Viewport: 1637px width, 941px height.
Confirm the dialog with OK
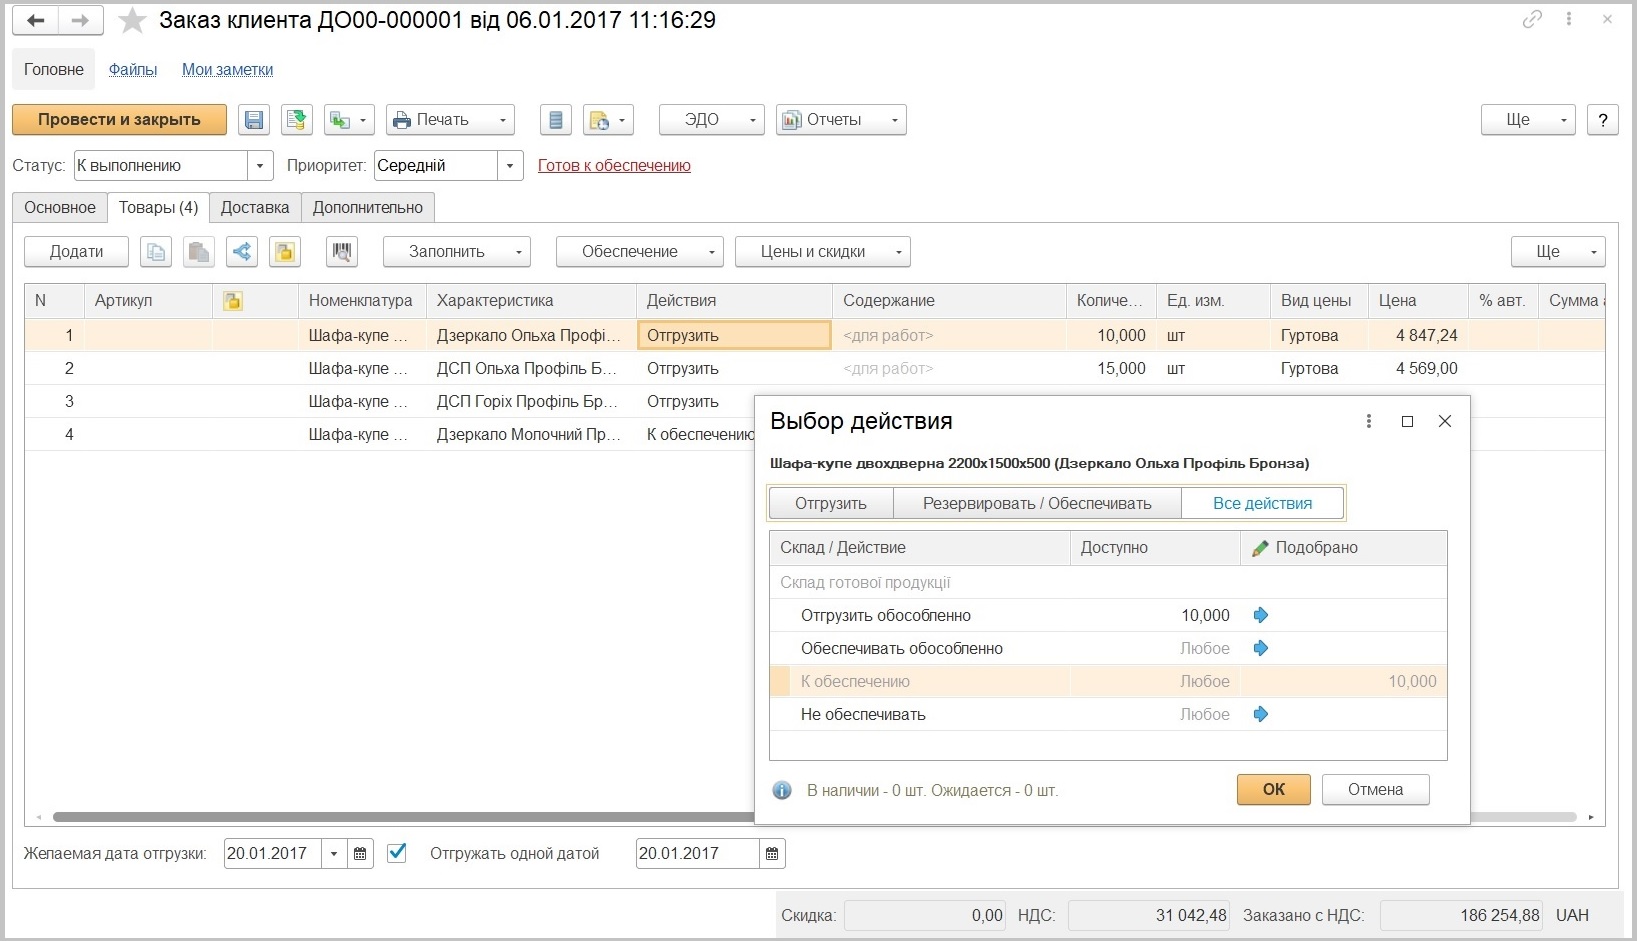pyautogui.click(x=1274, y=789)
